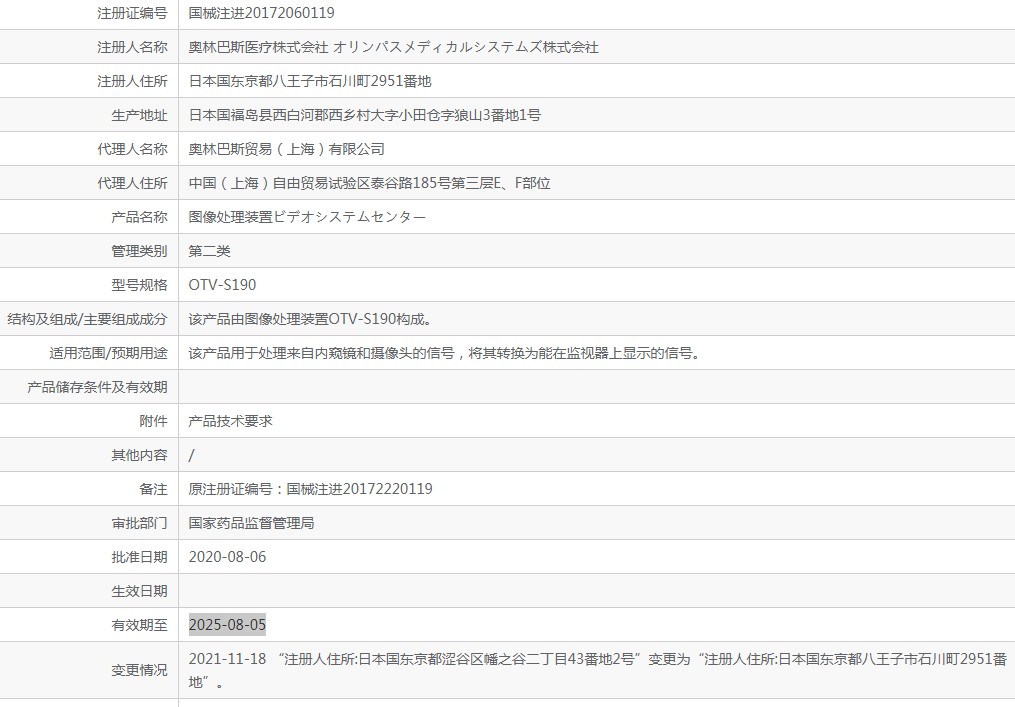Select the 变更情况 label
The height and width of the screenshot is (707, 1015).
point(139,670)
